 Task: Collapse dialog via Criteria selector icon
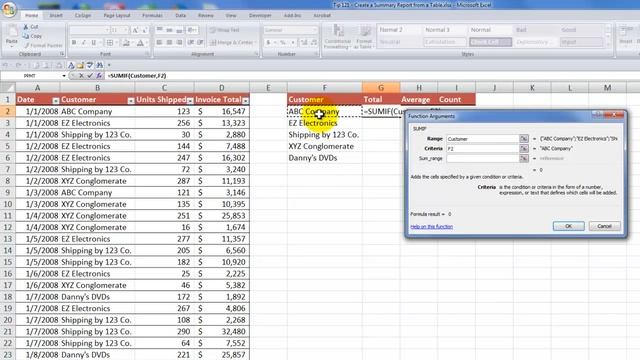click(x=524, y=149)
